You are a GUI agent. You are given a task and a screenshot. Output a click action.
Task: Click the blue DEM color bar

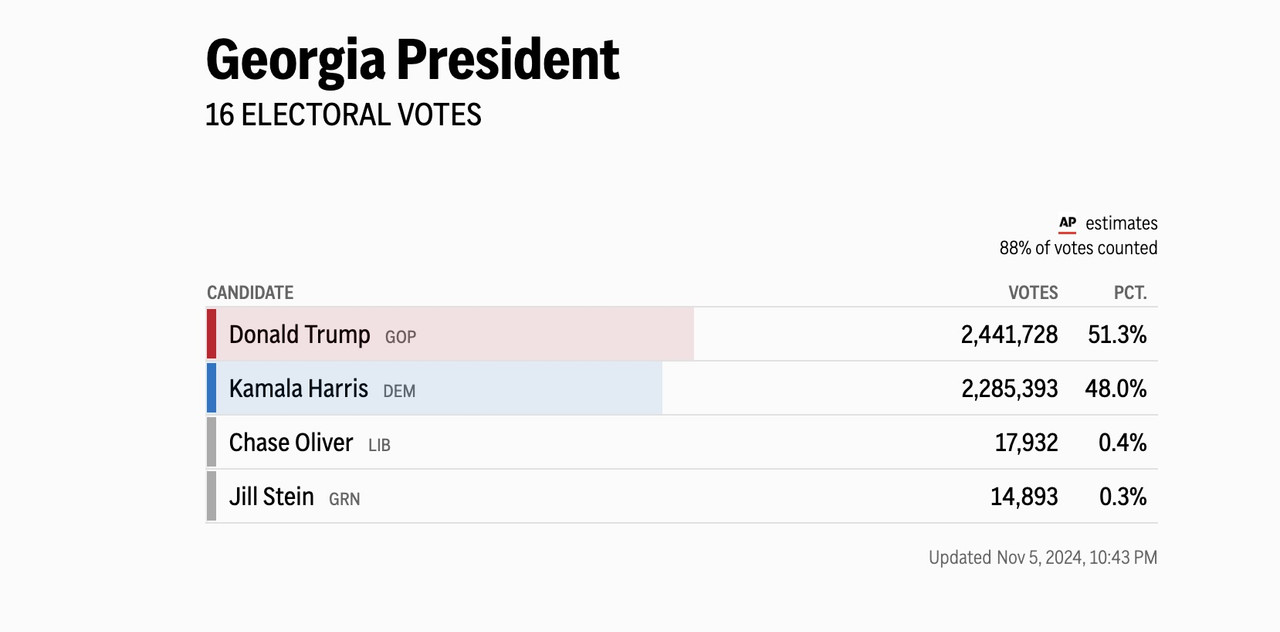pos(211,388)
